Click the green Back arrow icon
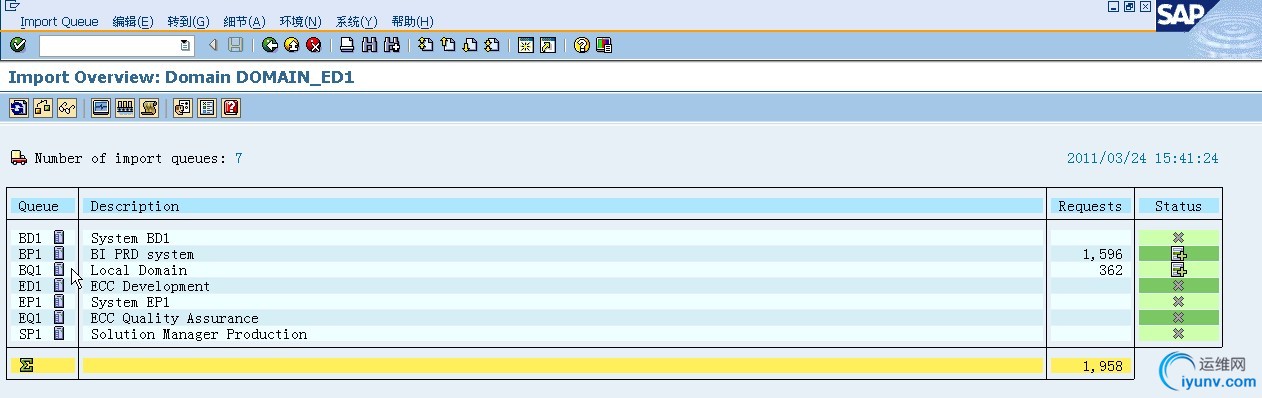The height and width of the screenshot is (398, 1262). point(270,45)
